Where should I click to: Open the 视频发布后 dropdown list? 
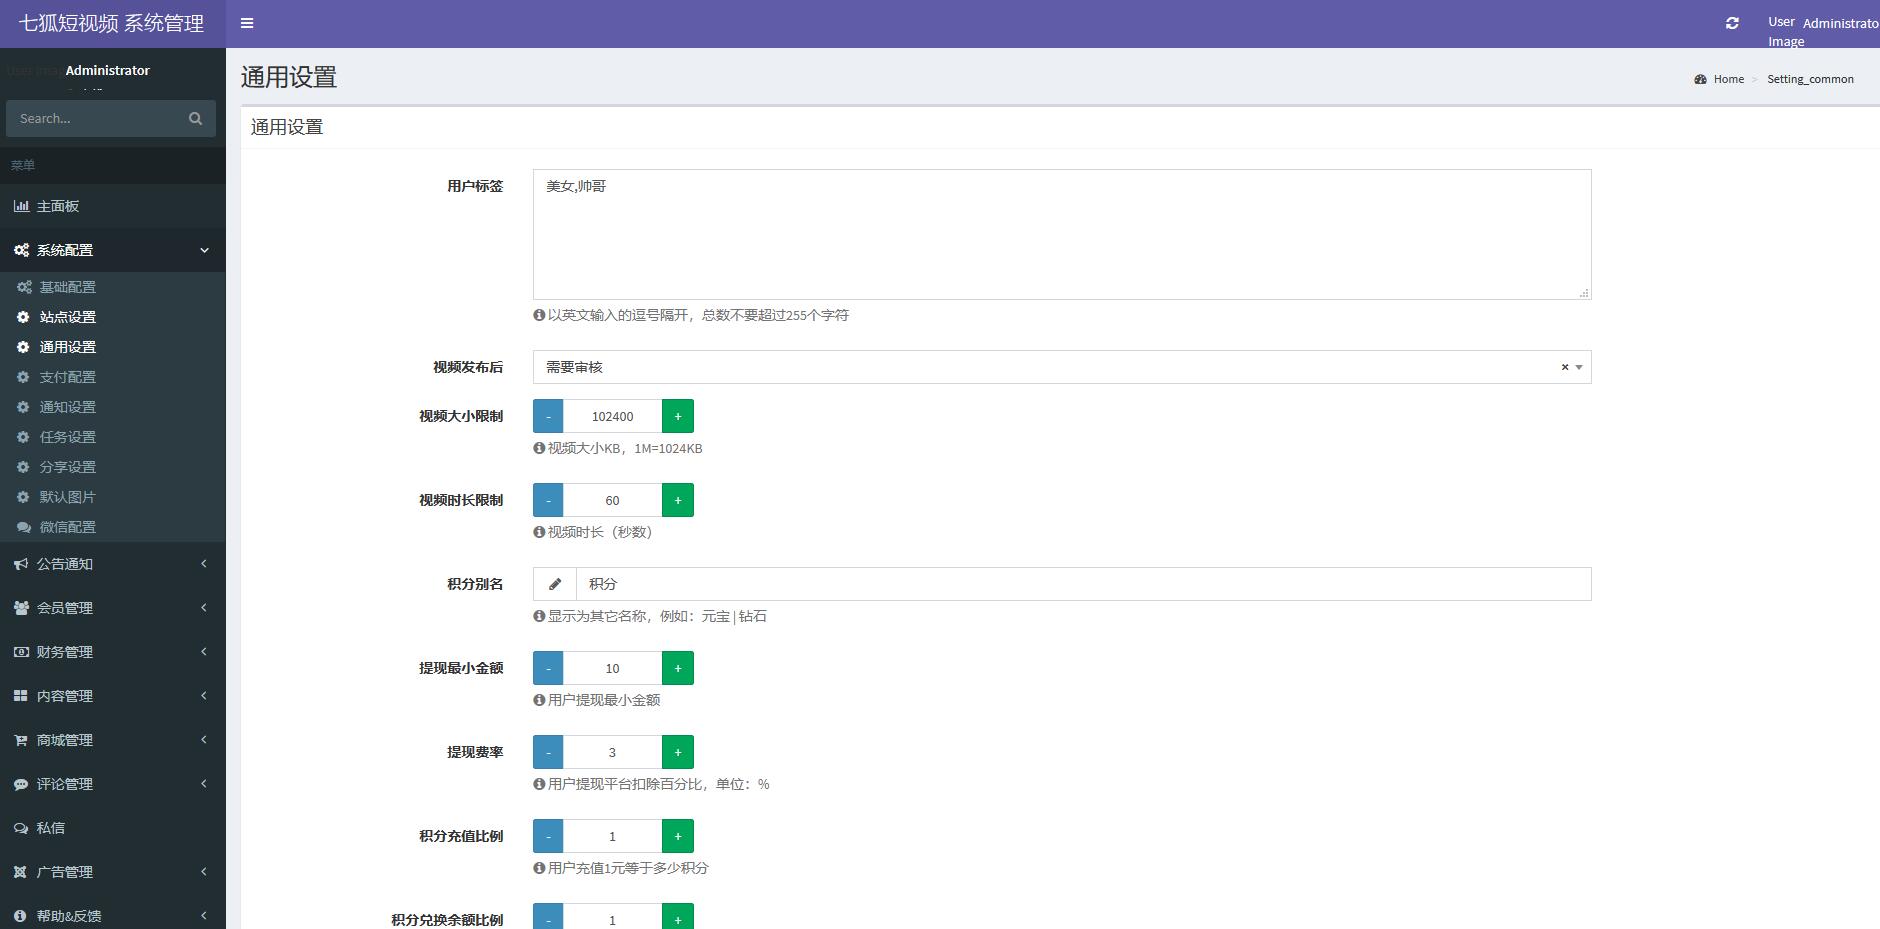(1050, 367)
